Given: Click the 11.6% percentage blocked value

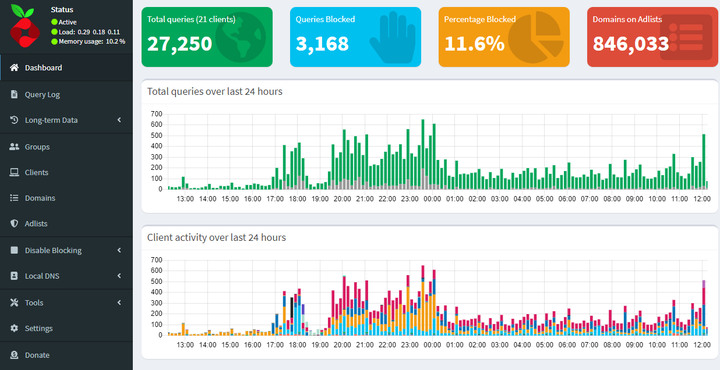Looking at the screenshot, I should point(474,44).
